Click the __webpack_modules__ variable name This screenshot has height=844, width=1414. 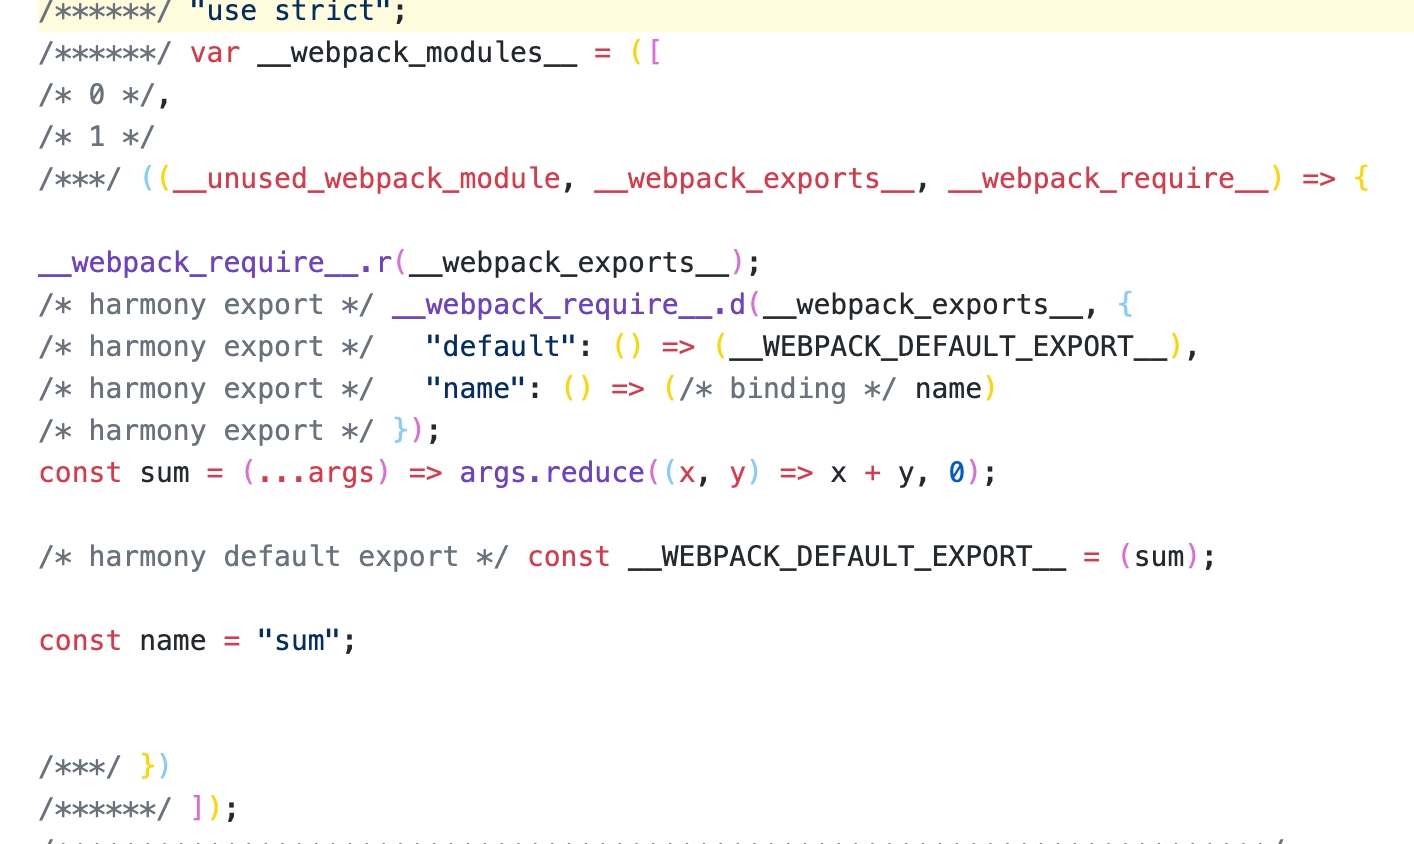tap(417, 52)
